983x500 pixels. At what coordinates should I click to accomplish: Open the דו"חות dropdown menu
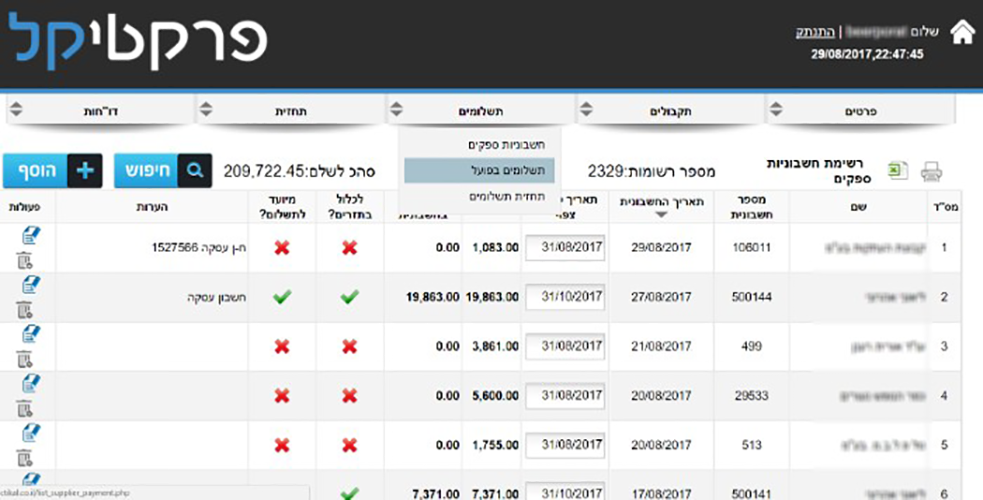point(101,111)
